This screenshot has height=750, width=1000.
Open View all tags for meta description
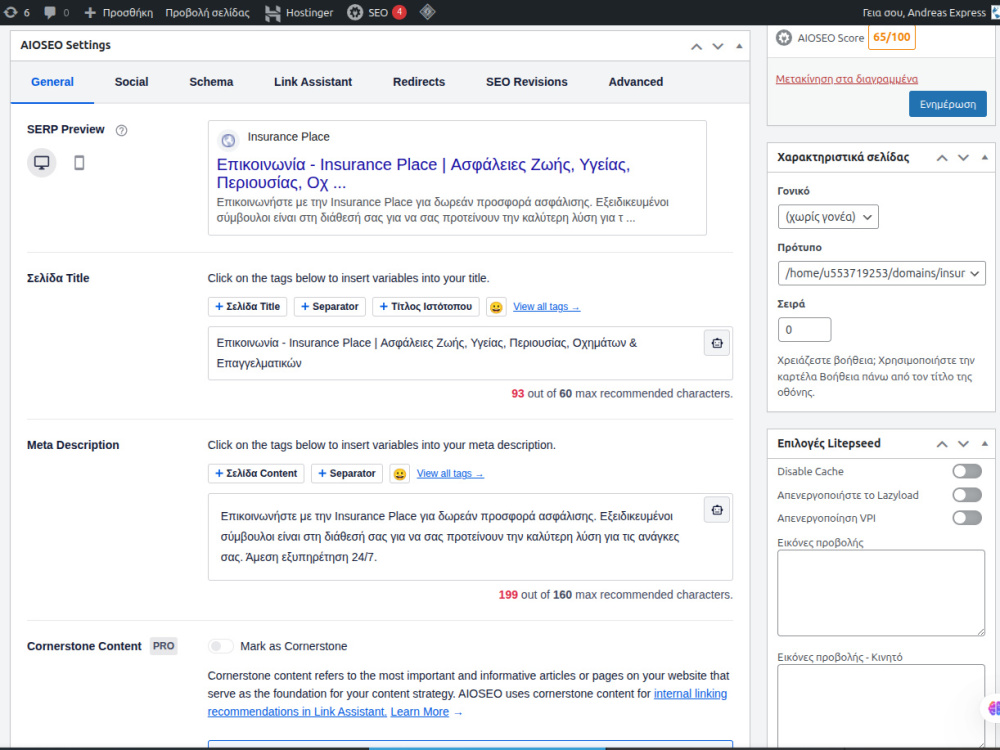pyautogui.click(x=450, y=474)
